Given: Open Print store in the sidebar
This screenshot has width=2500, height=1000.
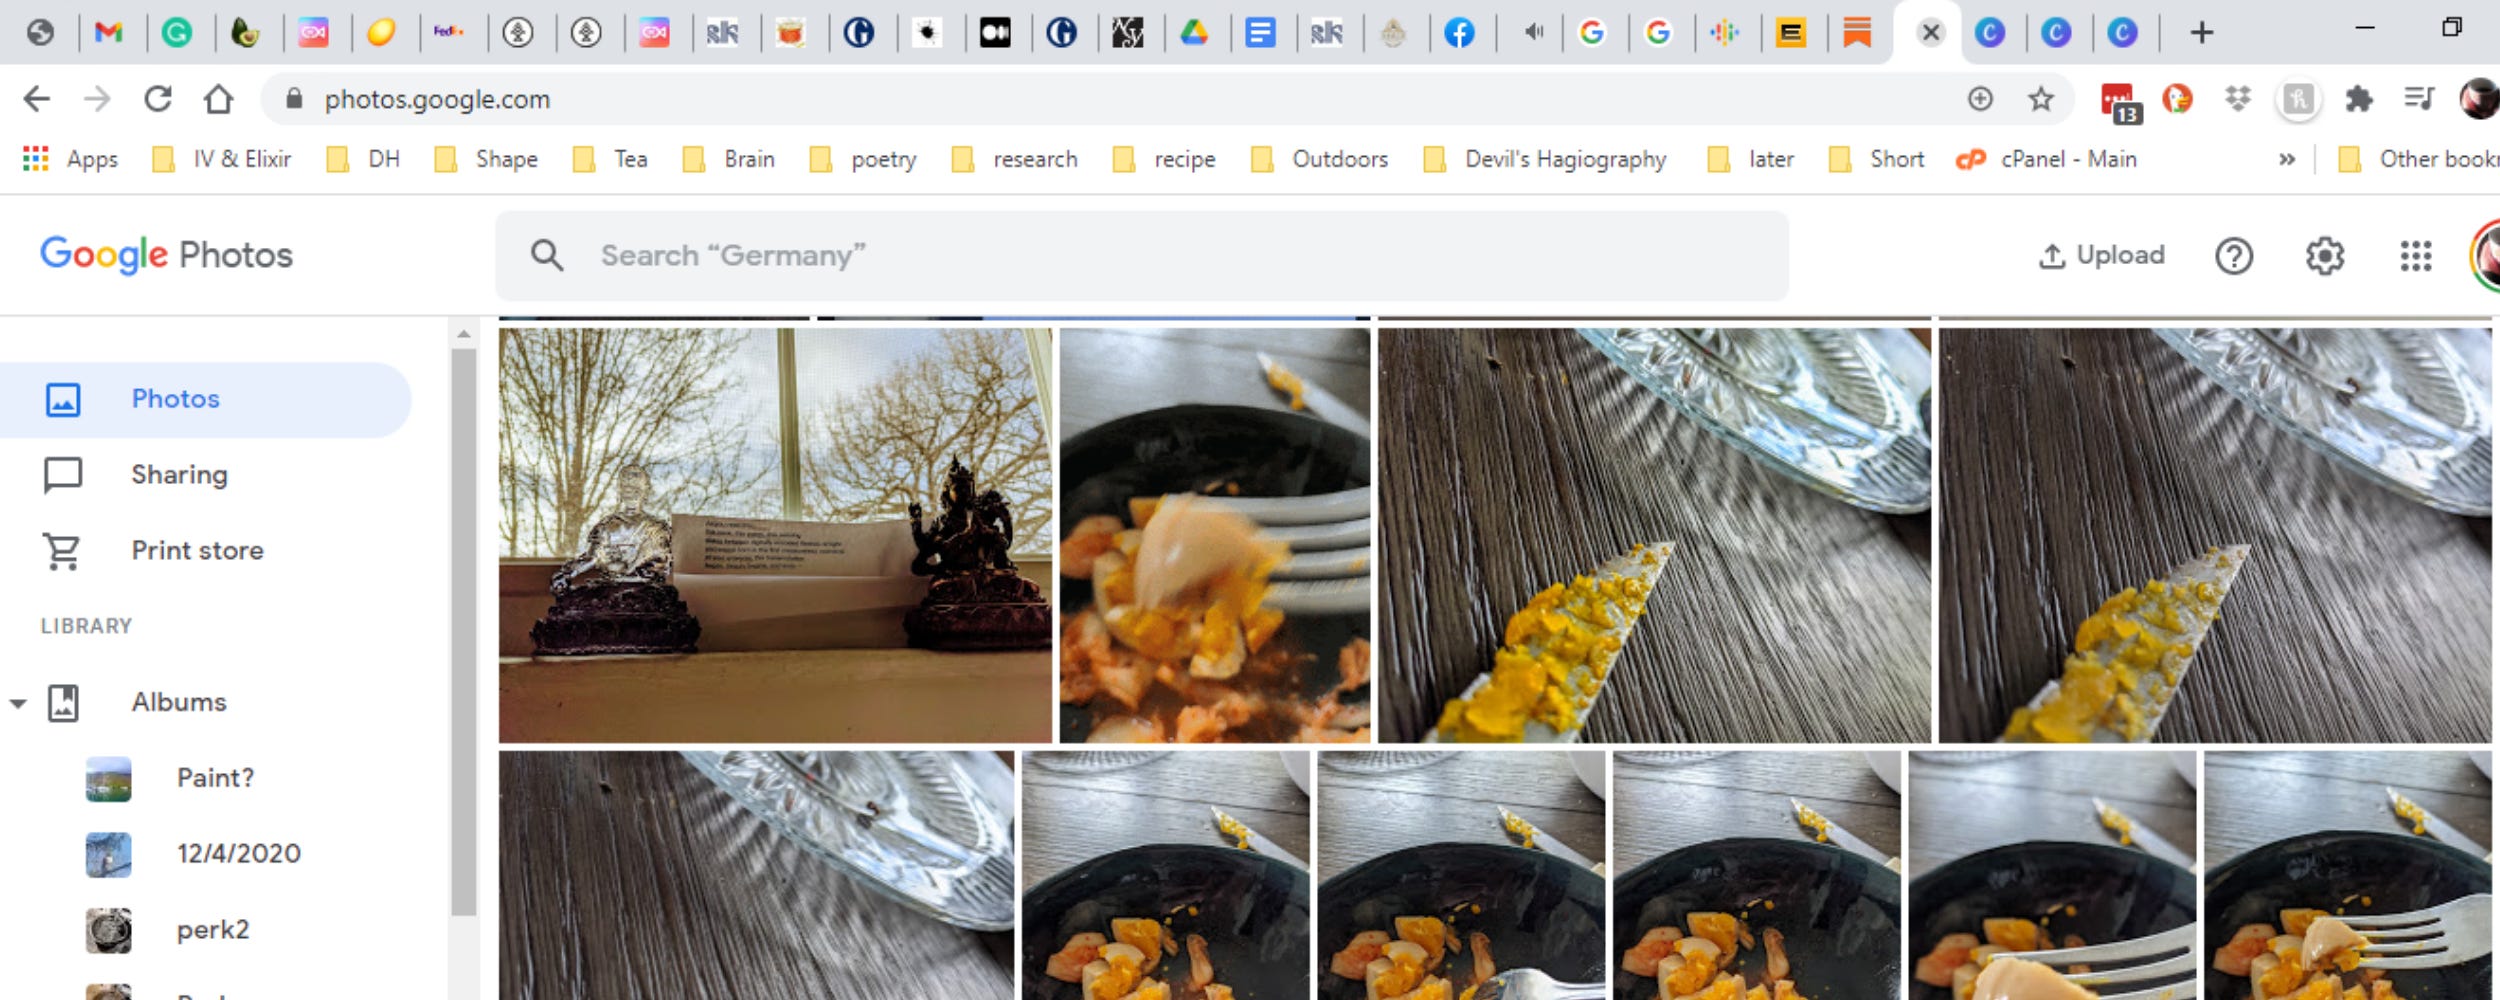Looking at the screenshot, I should pos(205,551).
